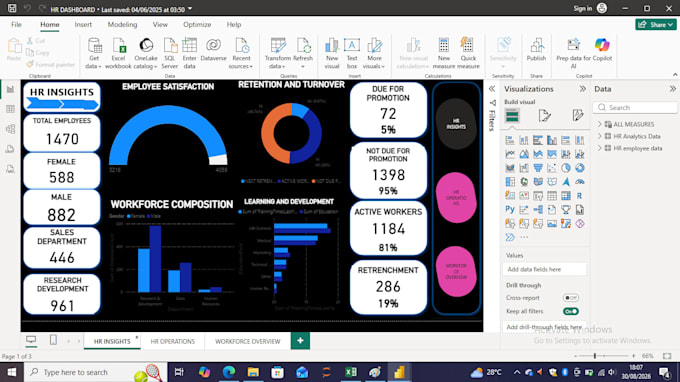
Task: Open the WORKFORCE OVERVIEW page tab
Action: (x=248, y=342)
